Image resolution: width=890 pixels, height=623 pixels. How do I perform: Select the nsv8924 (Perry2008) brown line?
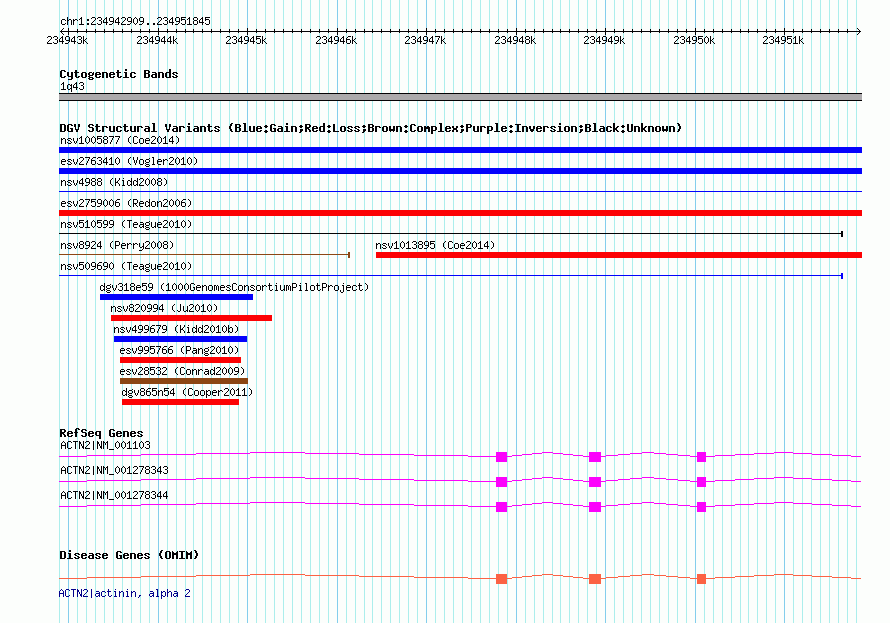click(x=204, y=255)
